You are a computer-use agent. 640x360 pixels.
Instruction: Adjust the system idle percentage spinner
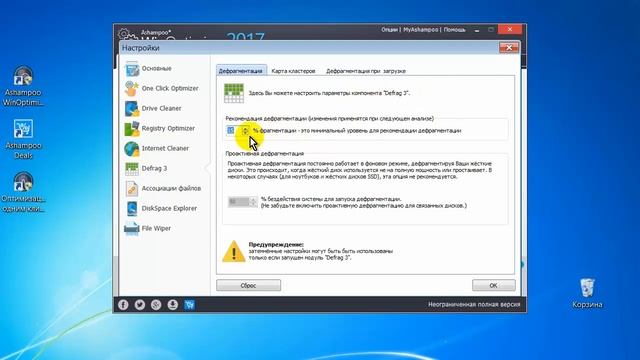pyautogui.click(x=253, y=202)
